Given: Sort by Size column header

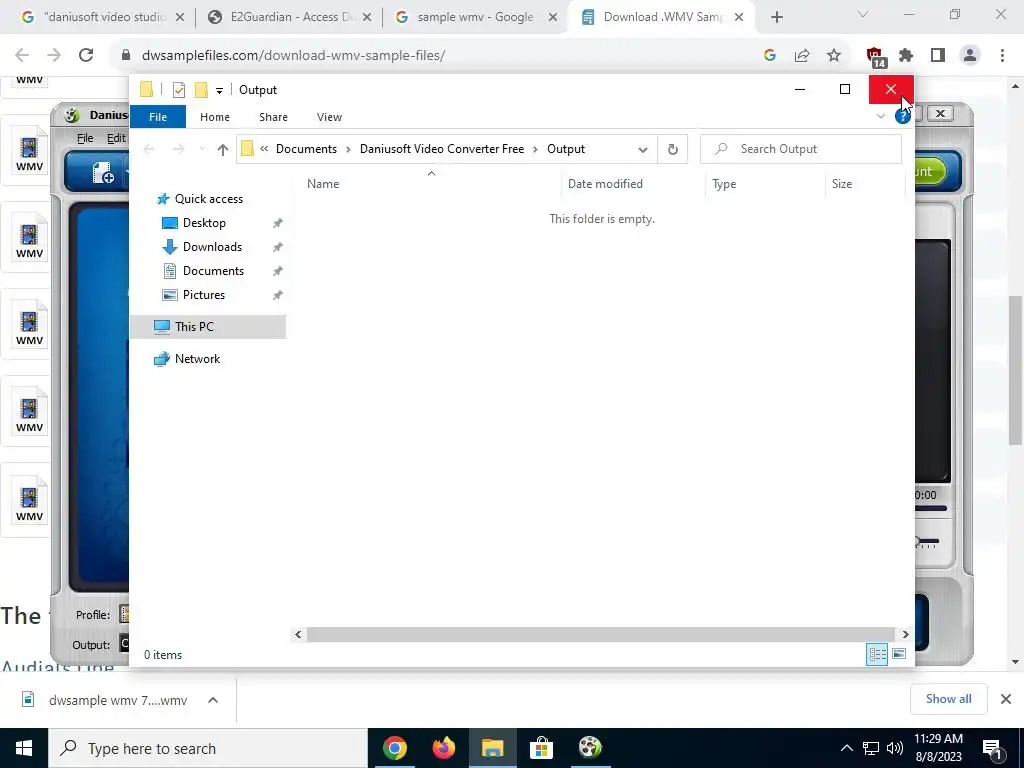Looking at the screenshot, I should click(x=841, y=184).
